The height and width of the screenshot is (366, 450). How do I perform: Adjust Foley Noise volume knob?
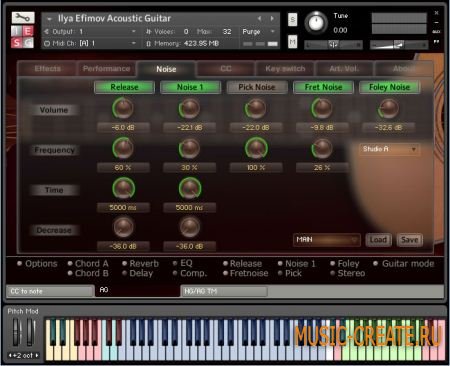388,108
